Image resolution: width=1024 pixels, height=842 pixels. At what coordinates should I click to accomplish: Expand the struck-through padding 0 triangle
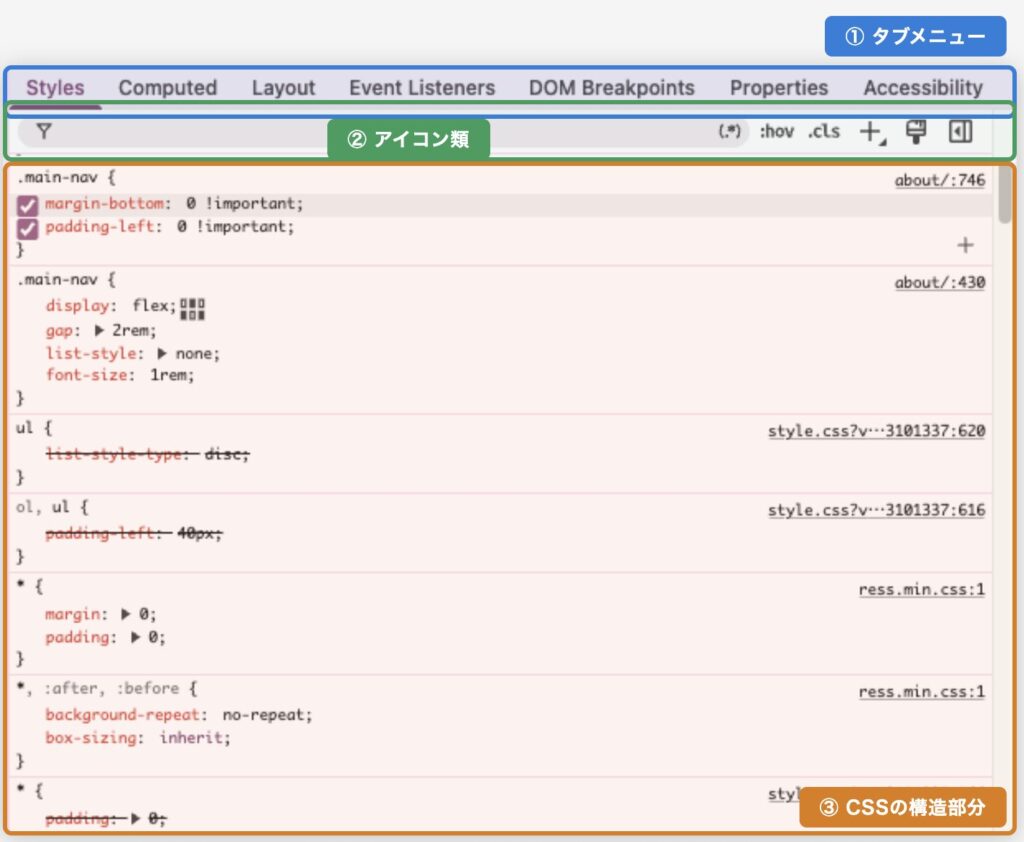click(135, 818)
